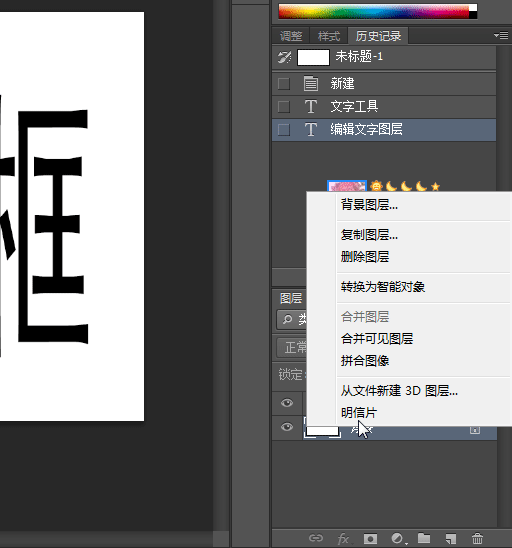This screenshot has height=548, width=512.
Task: Choose 明信片 from context menu
Action: pyautogui.click(x=409, y=413)
